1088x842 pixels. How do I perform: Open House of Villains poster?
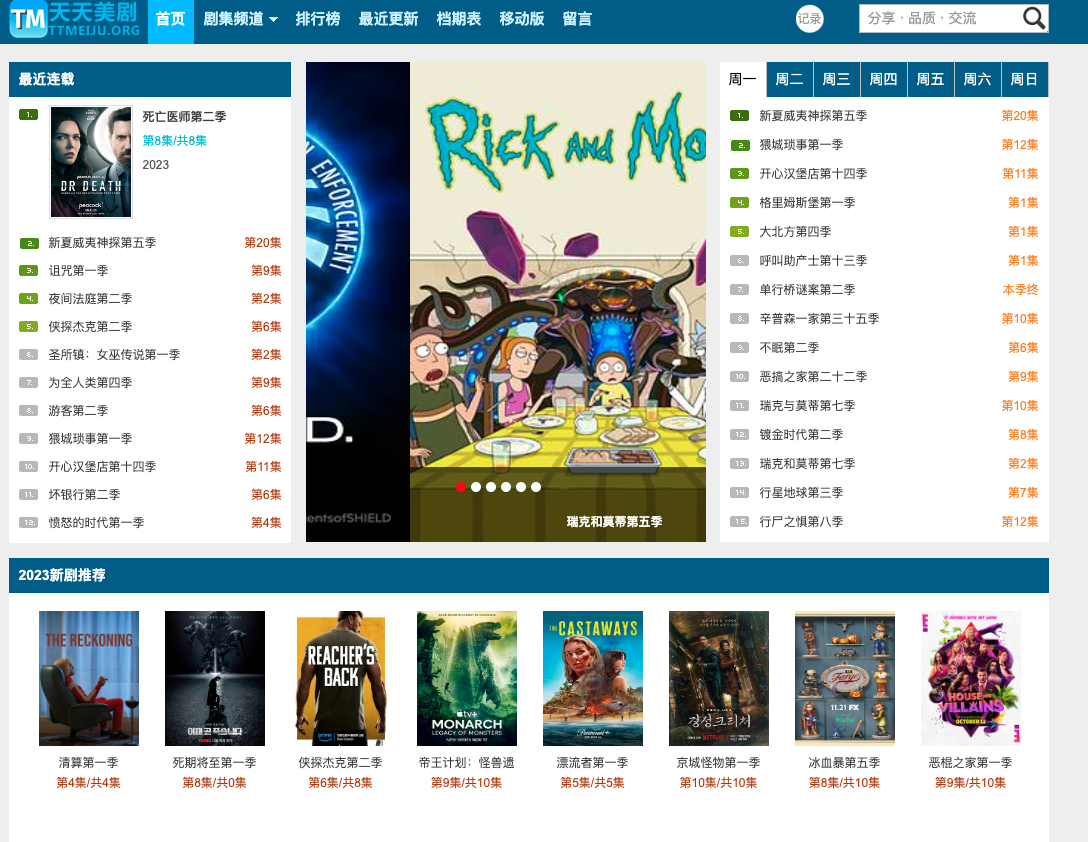point(971,678)
